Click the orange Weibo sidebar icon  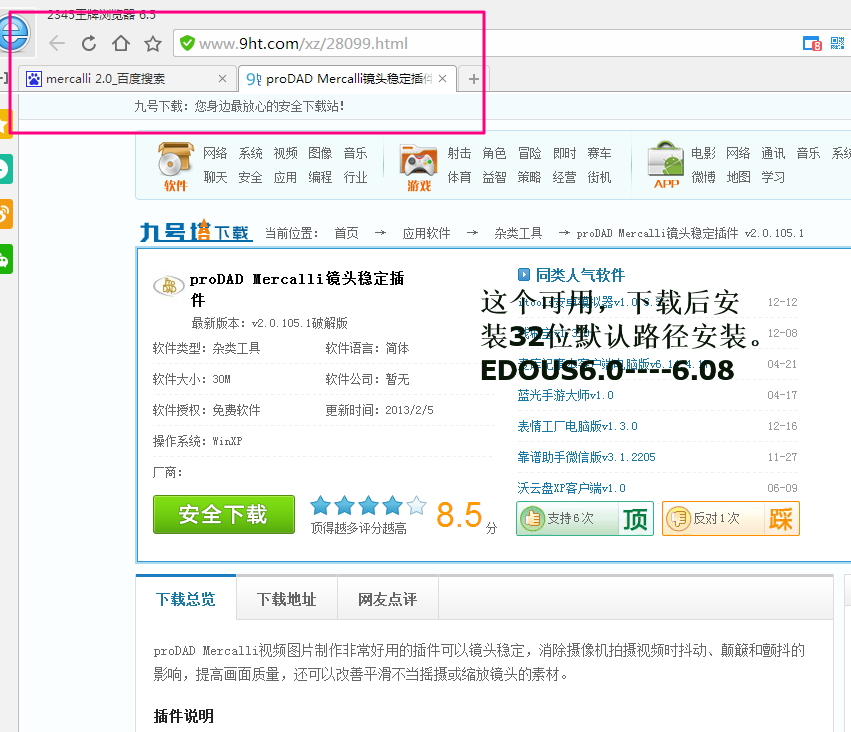[x=5, y=214]
